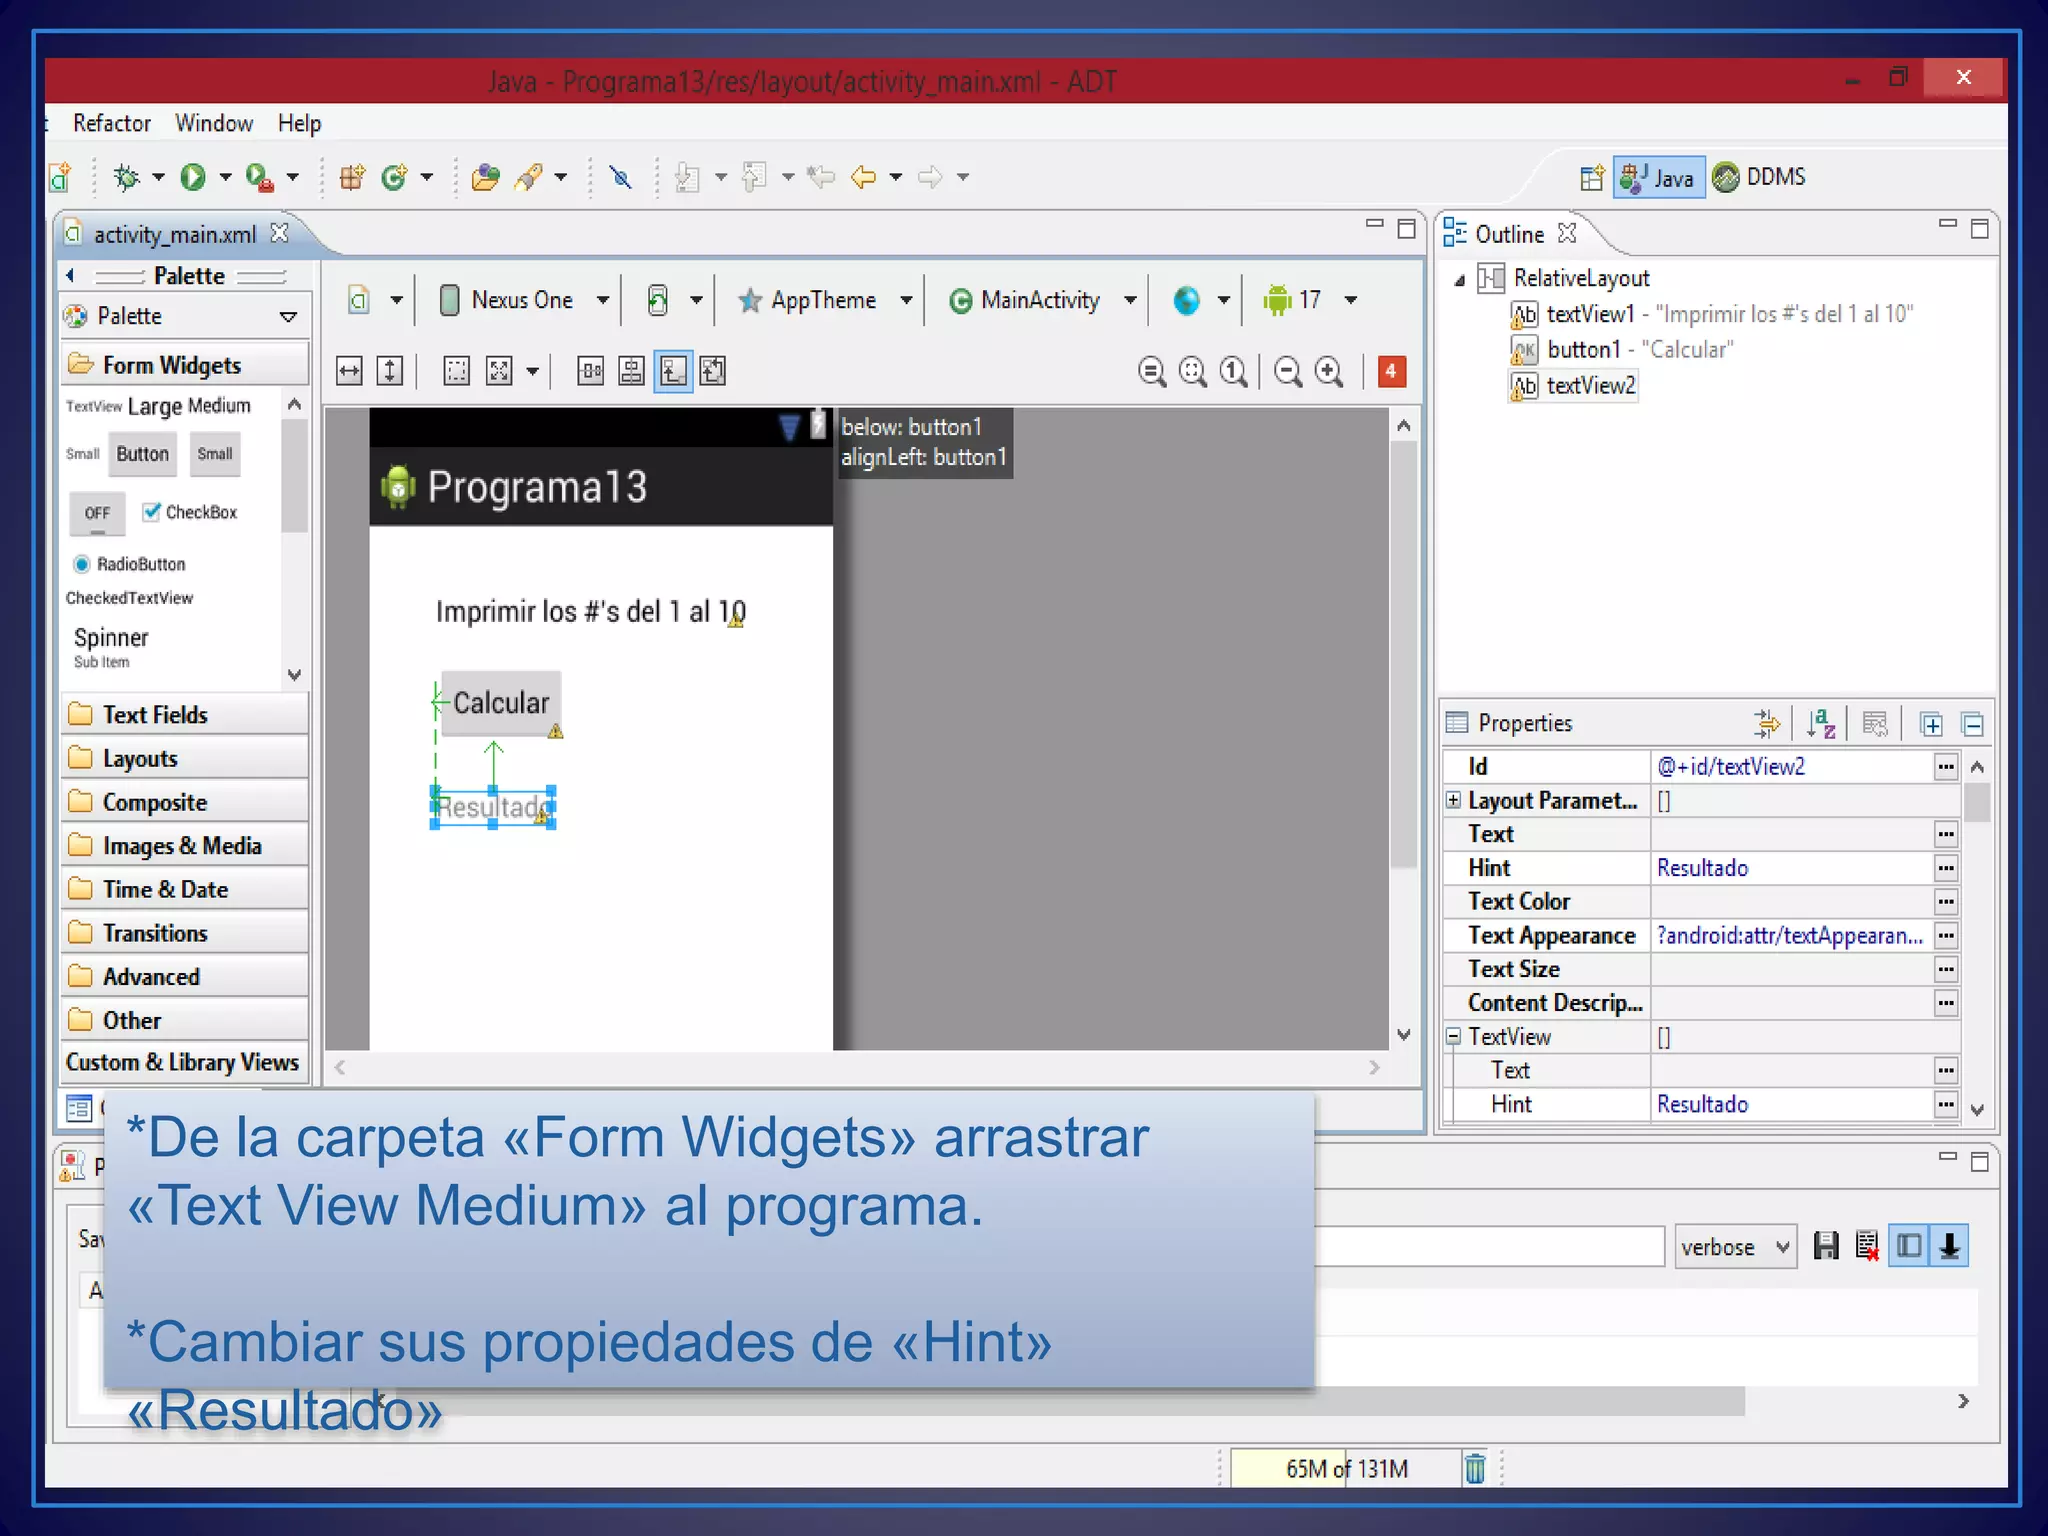Click the Expand all properties plus icon

(1932, 724)
